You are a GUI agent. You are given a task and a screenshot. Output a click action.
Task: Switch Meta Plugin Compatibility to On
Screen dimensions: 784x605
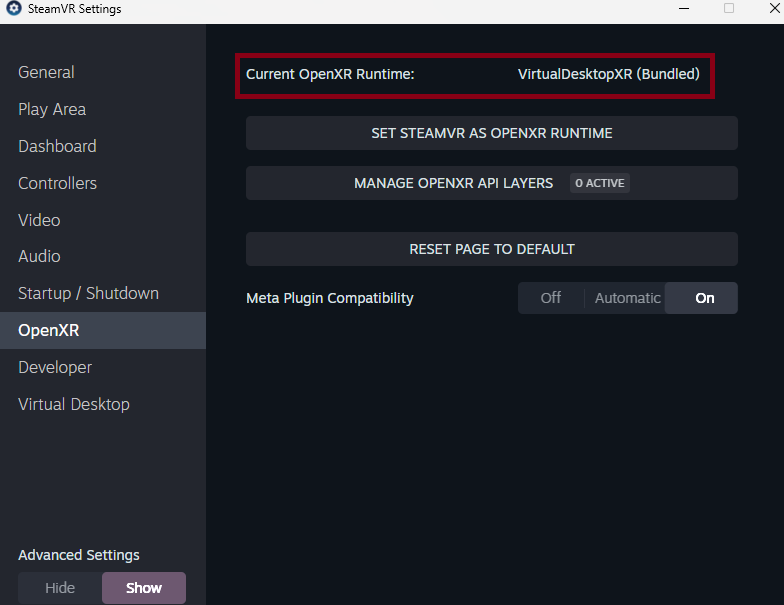(704, 298)
